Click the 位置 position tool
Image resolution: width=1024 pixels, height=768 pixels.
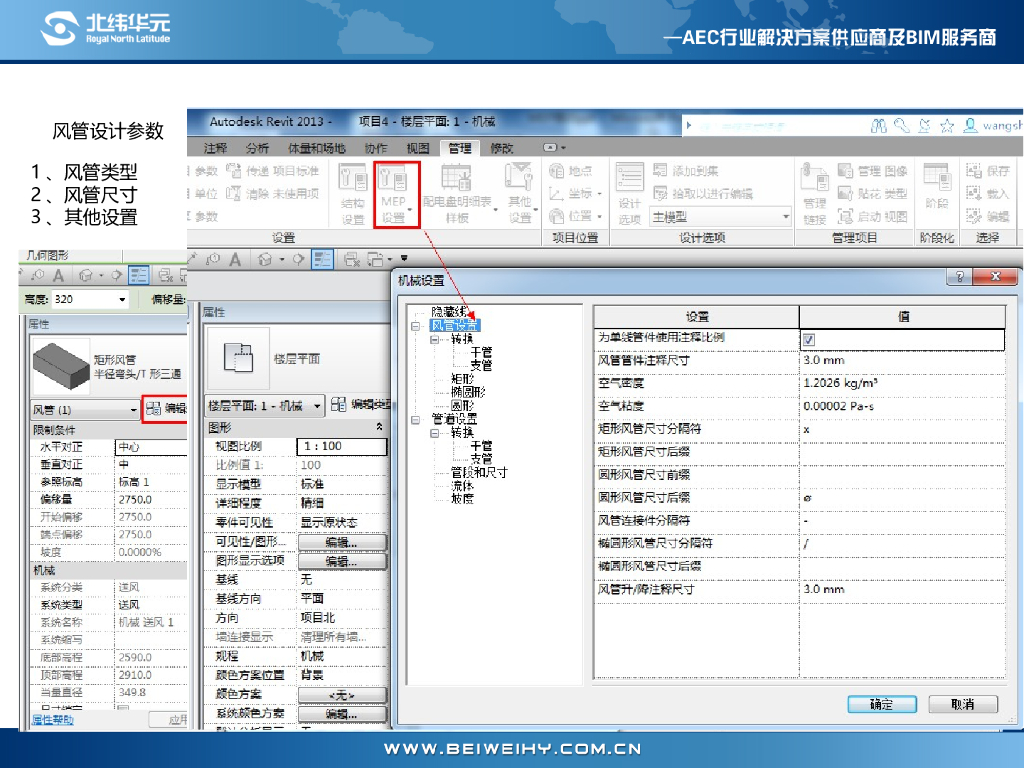pyautogui.click(x=575, y=216)
